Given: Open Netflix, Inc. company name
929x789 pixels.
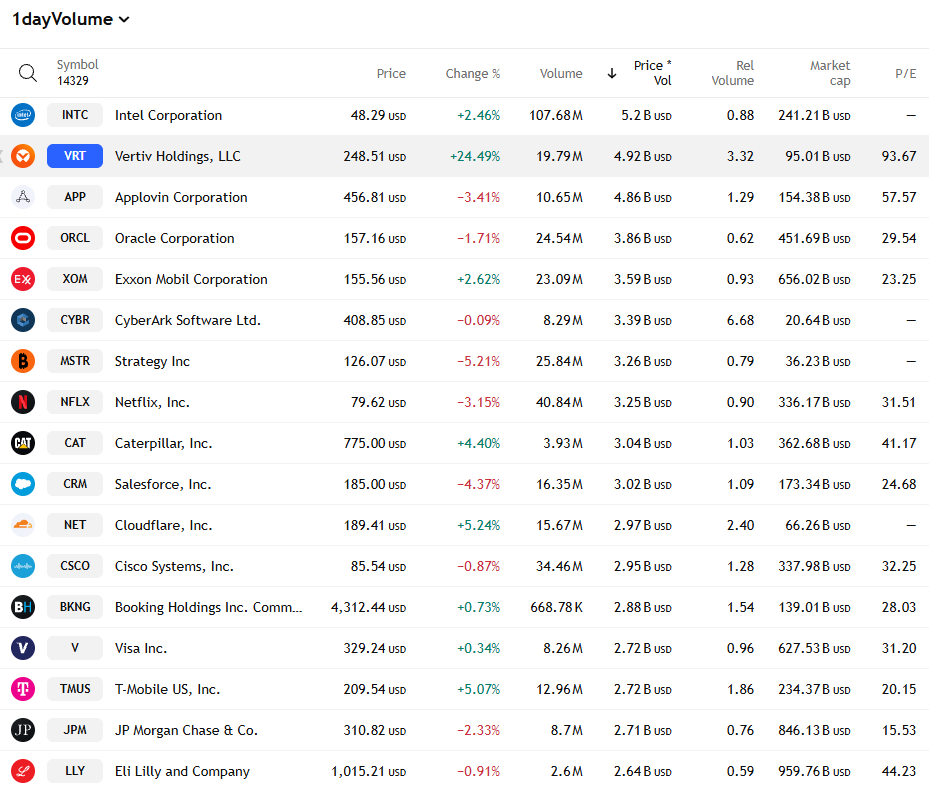Looking at the screenshot, I should [152, 402].
